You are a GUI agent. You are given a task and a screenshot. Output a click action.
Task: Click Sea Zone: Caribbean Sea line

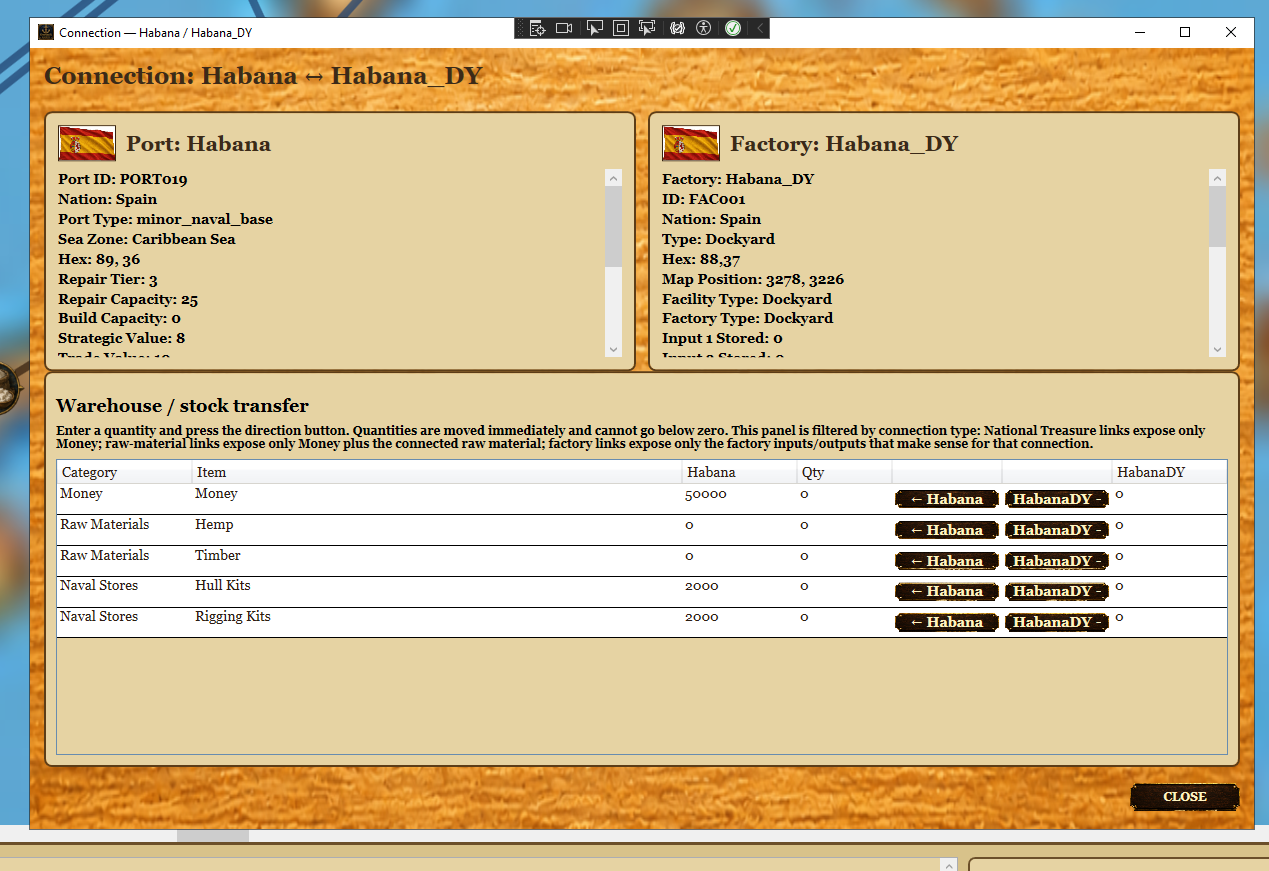147,239
